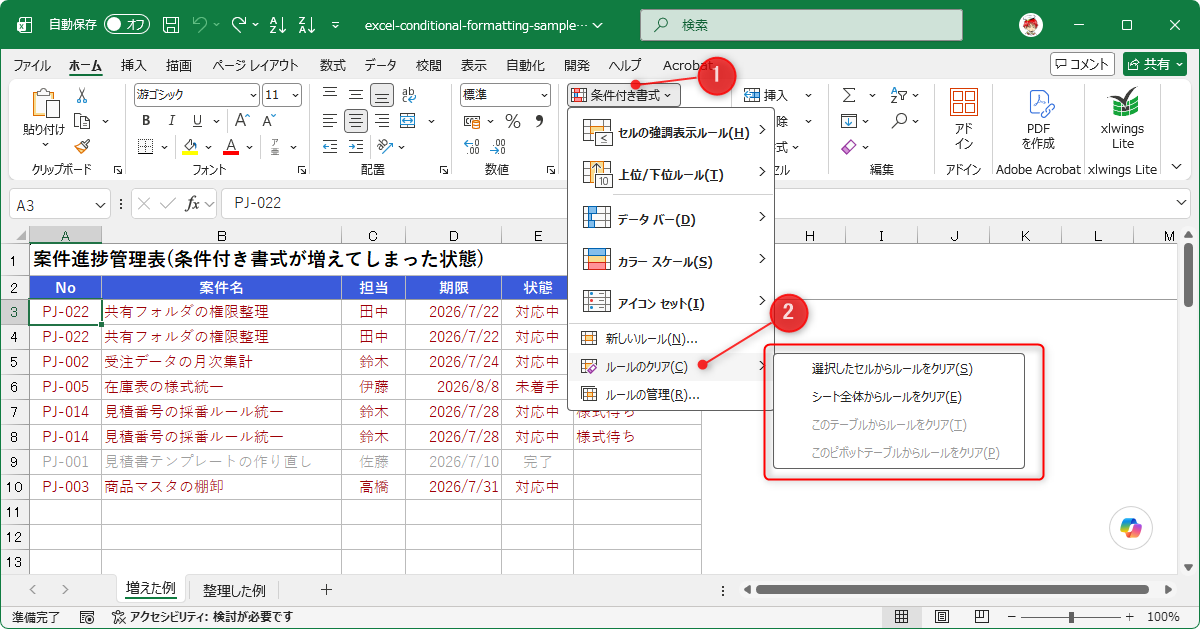The height and width of the screenshot is (629, 1200).
Task: Click the AutoSum sigma icon
Action: (849, 95)
